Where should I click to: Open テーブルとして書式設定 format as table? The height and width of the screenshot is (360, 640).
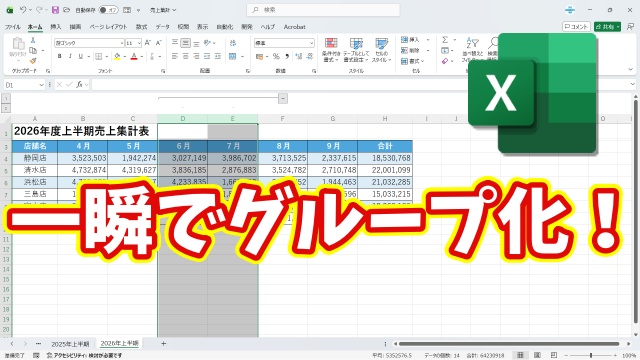click(356, 50)
